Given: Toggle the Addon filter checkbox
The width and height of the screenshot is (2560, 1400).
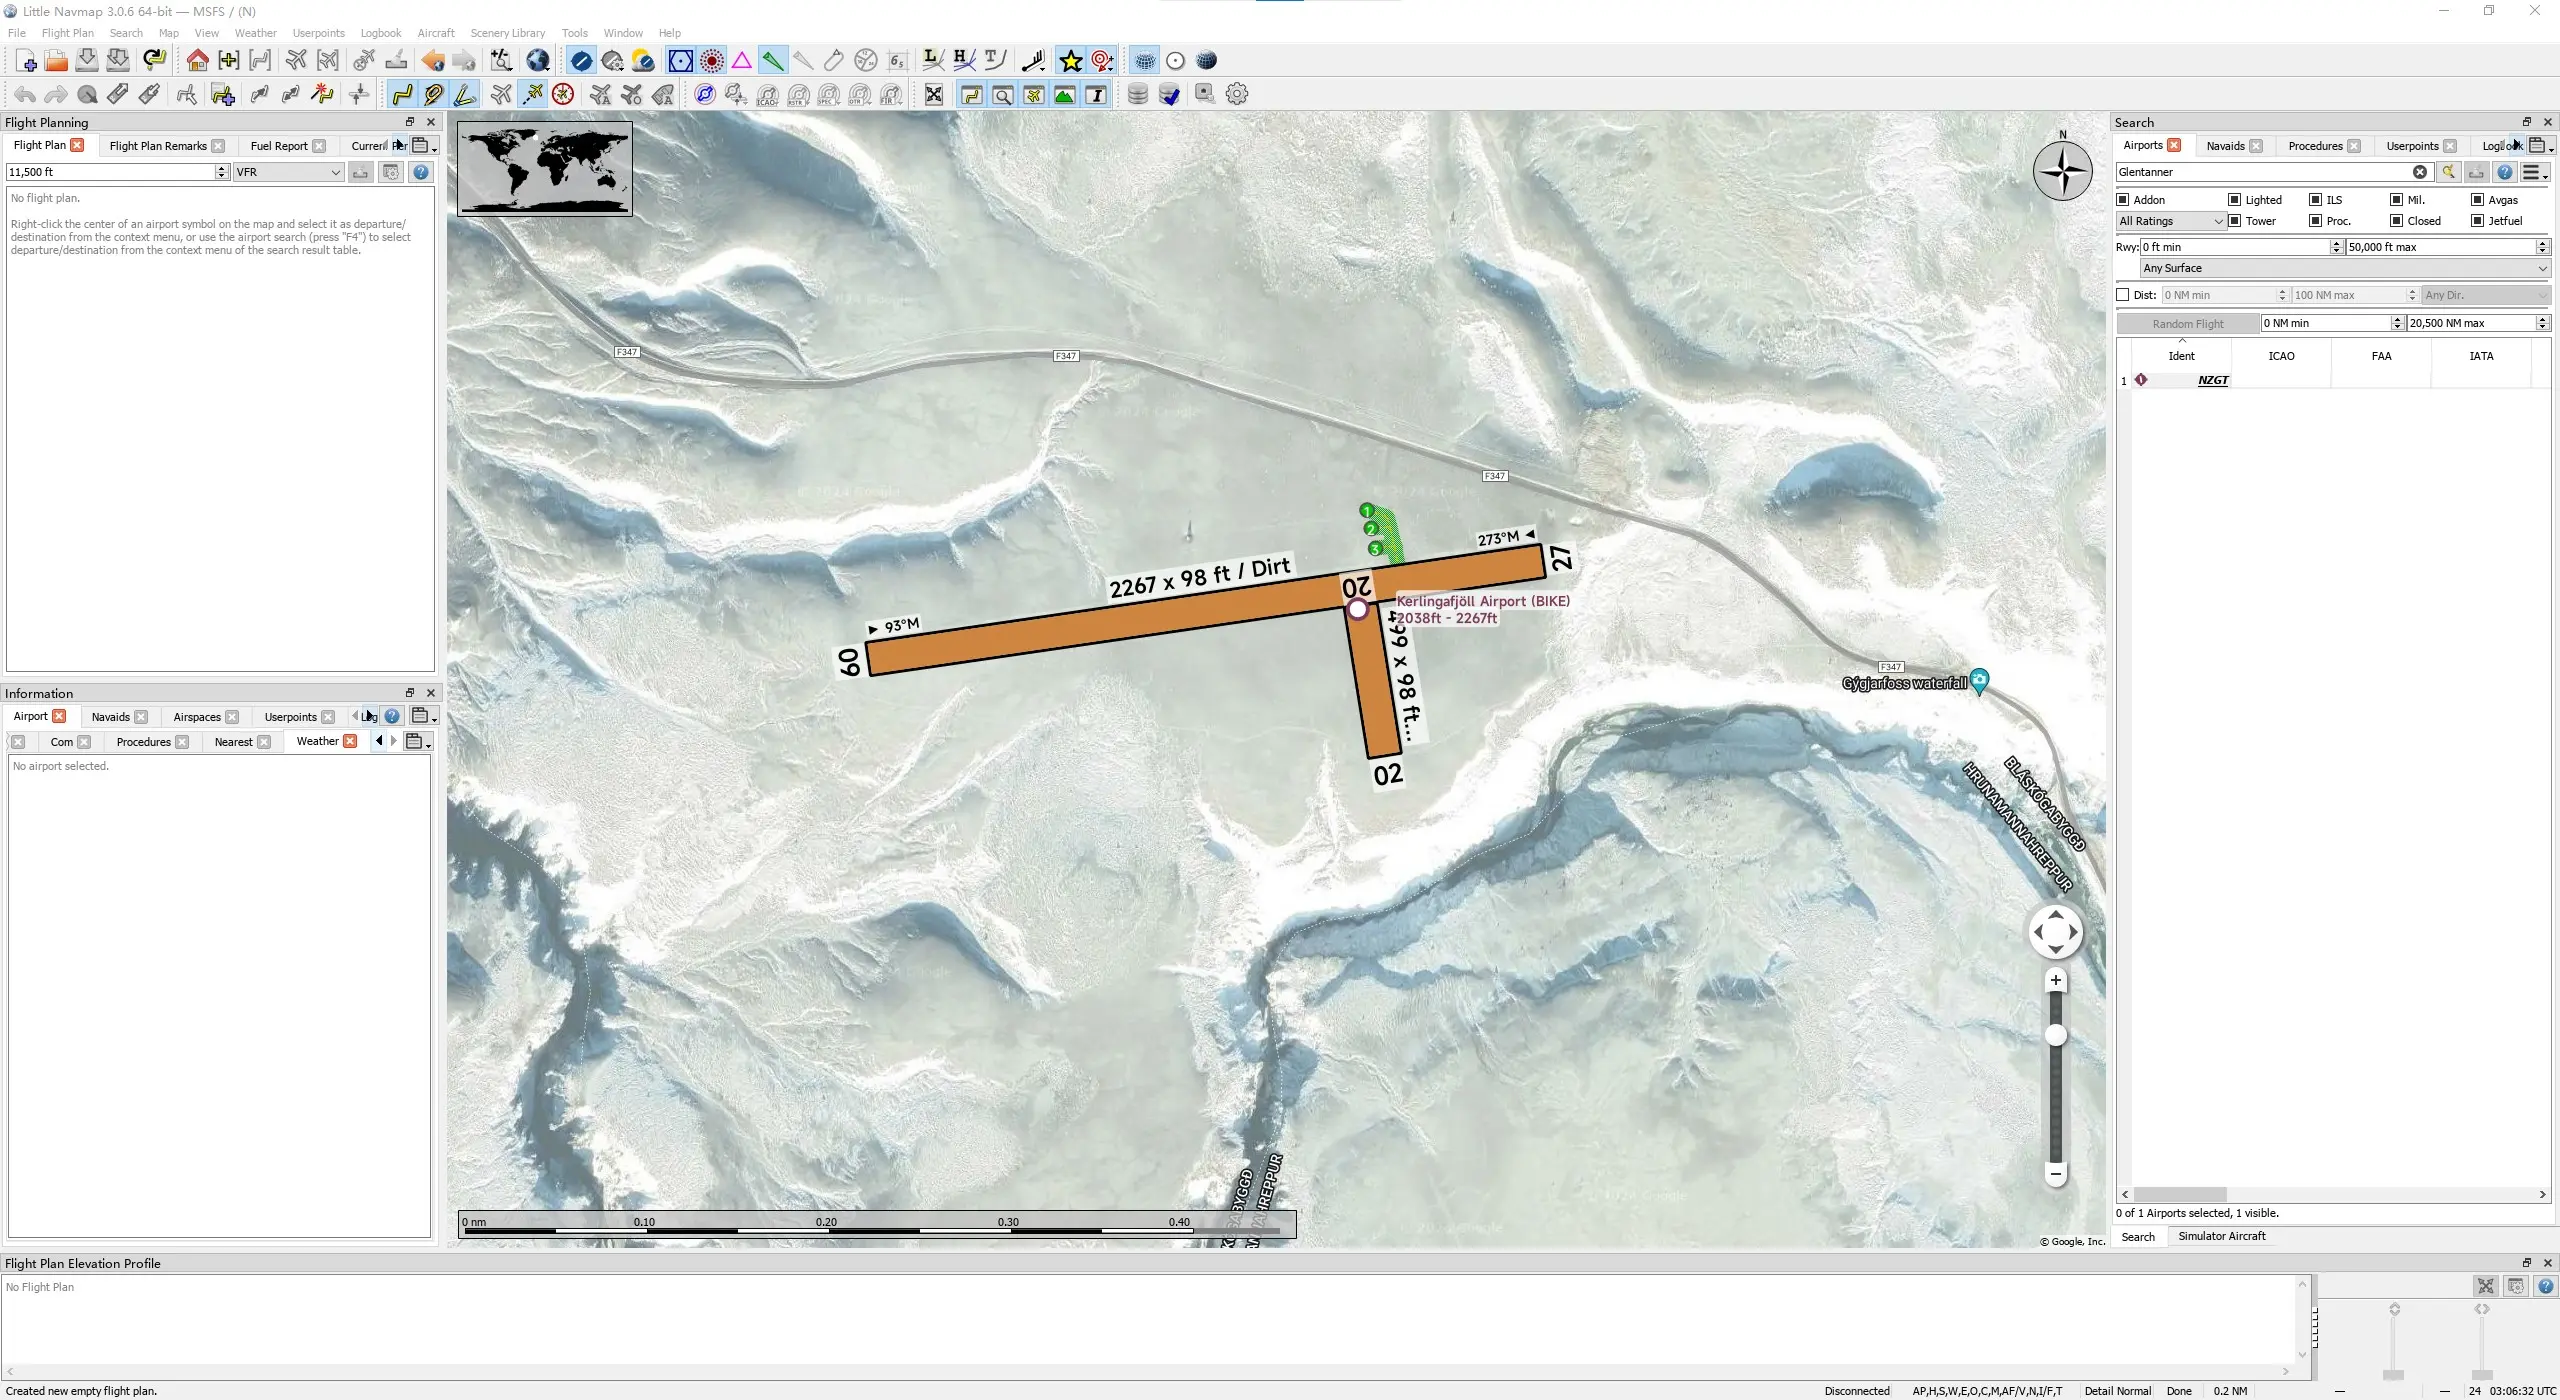Looking at the screenshot, I should click(x=2123, y=200).
